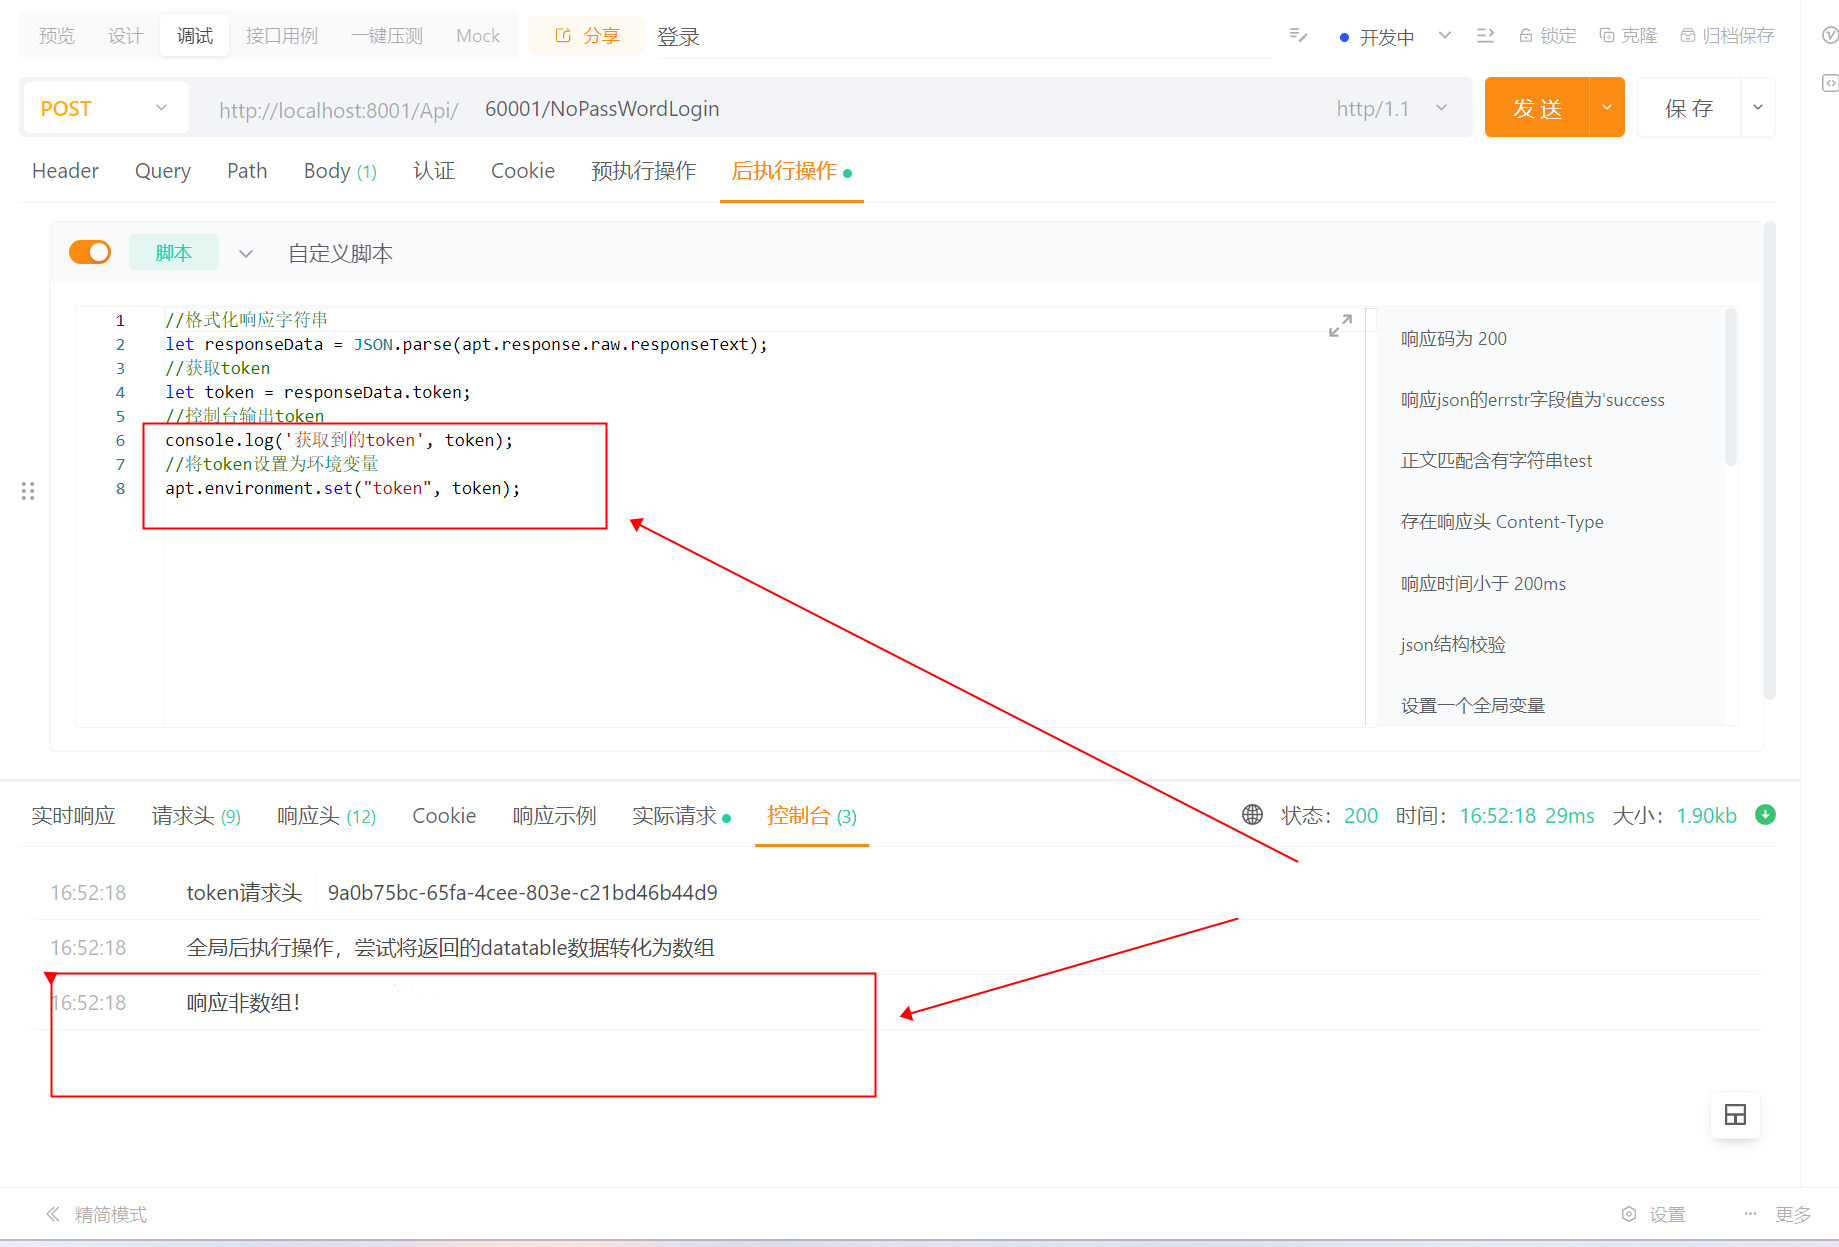Insert snippet 设置一个全局变量
Image resolution: width=1839 pixels, height=1247 pixels.
tap(1473, 705)
